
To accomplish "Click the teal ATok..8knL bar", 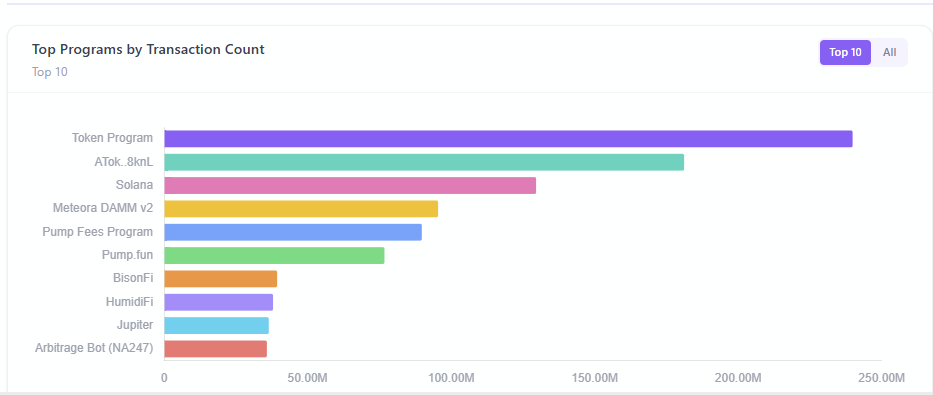I will pos(424,162).
